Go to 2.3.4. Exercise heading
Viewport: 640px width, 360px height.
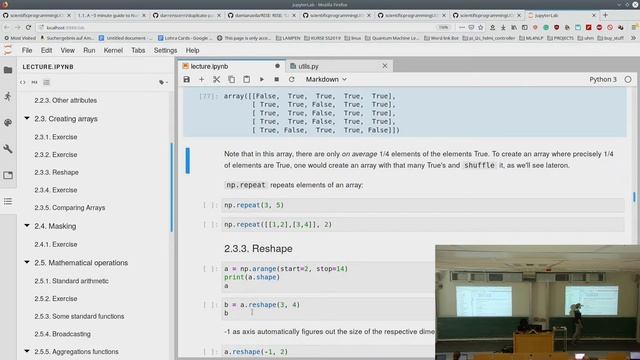click(x=56, y=190)
